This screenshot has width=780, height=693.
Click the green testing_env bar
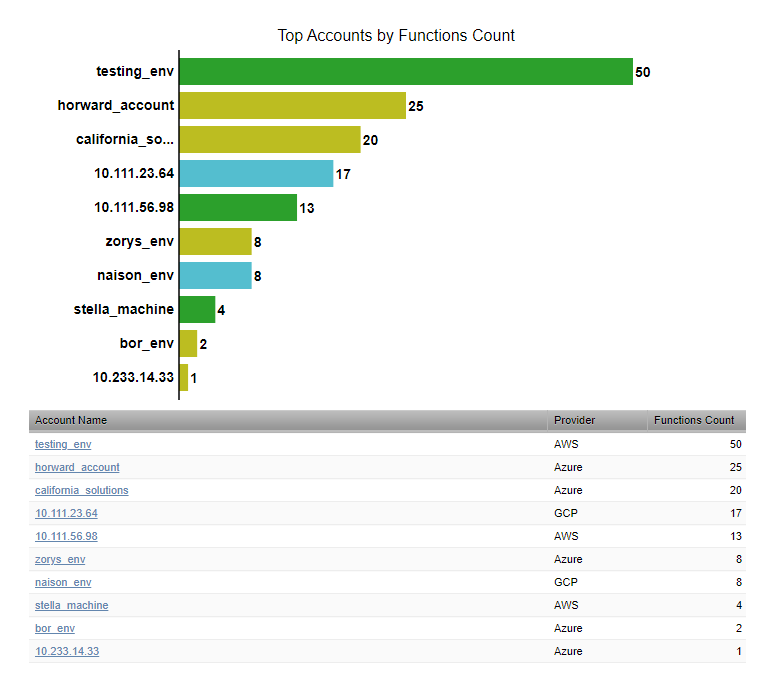click(x=406, y=72)
